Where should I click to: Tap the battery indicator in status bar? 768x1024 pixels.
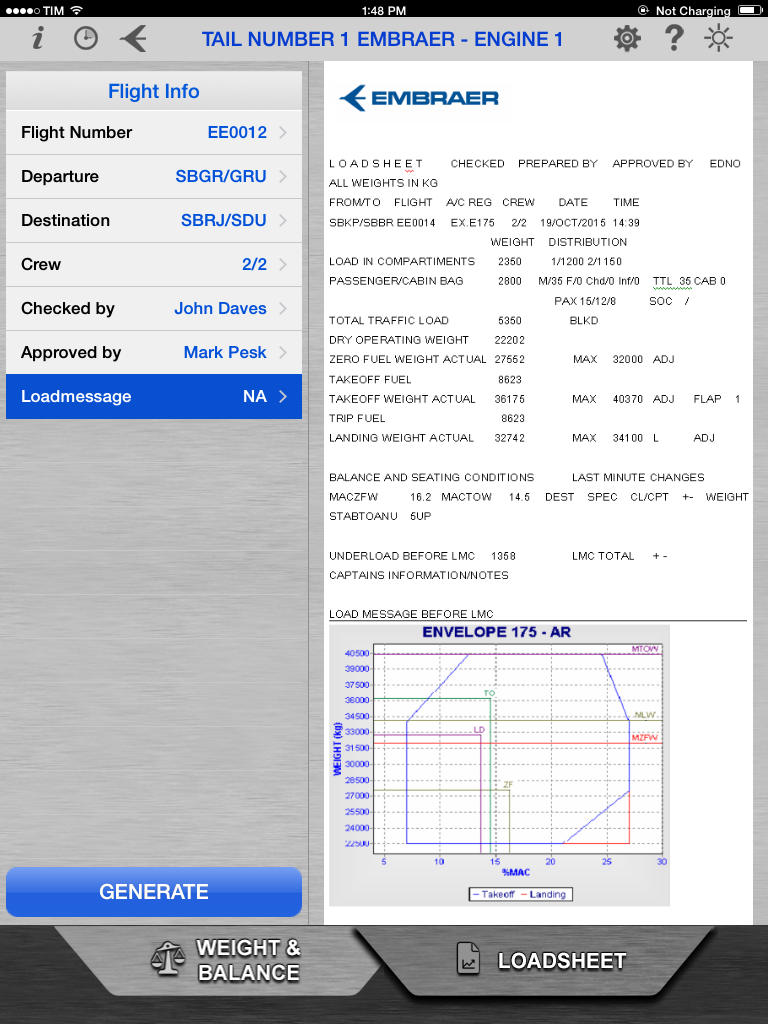coord(750,10)
